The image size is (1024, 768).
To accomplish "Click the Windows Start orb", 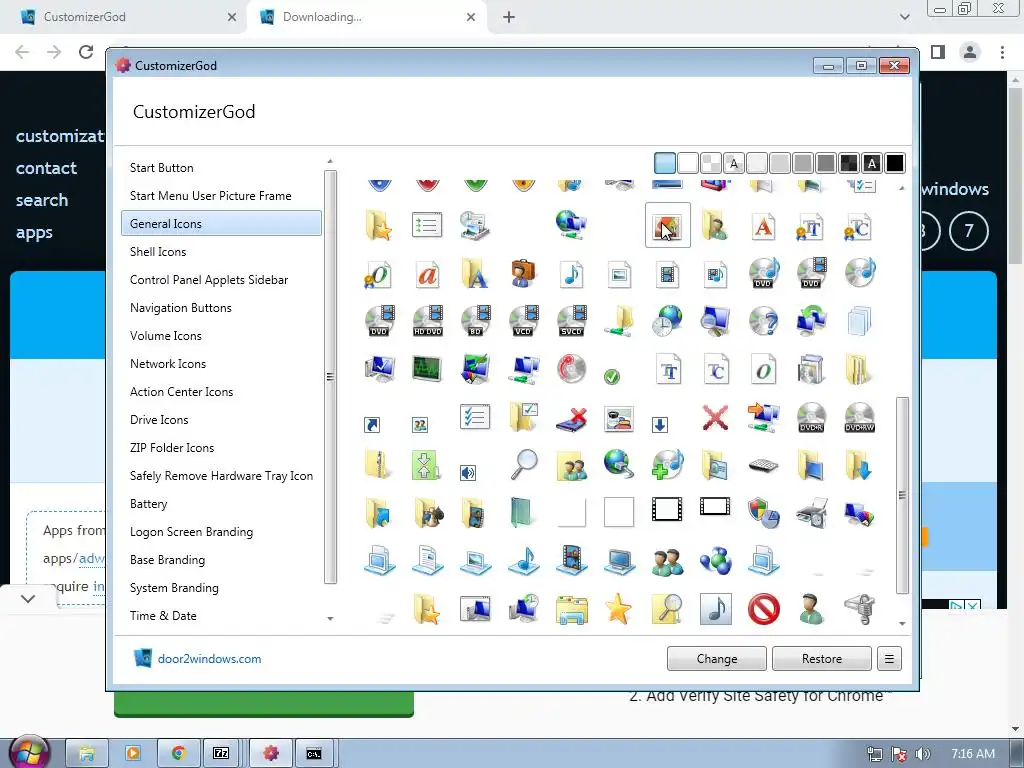I will pos(29,752).
